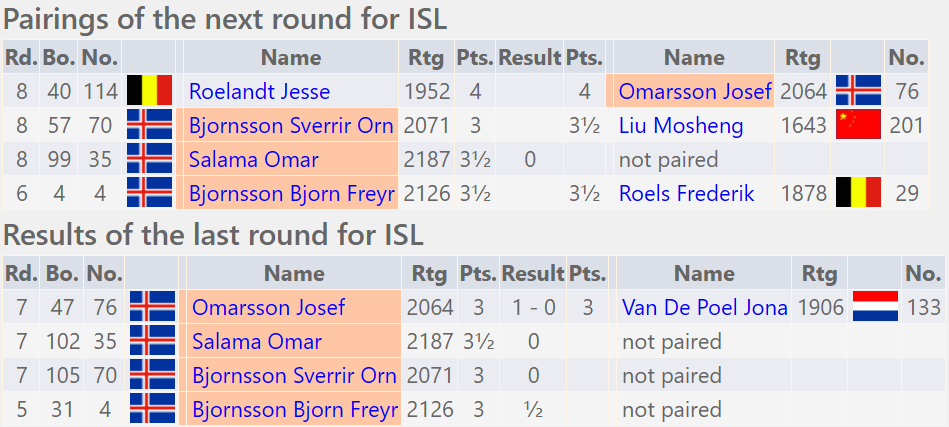Click the Belgian flag beside Roels Frederik
The height and width of the screenshot is (427, 949).
(x=858, y=193)
